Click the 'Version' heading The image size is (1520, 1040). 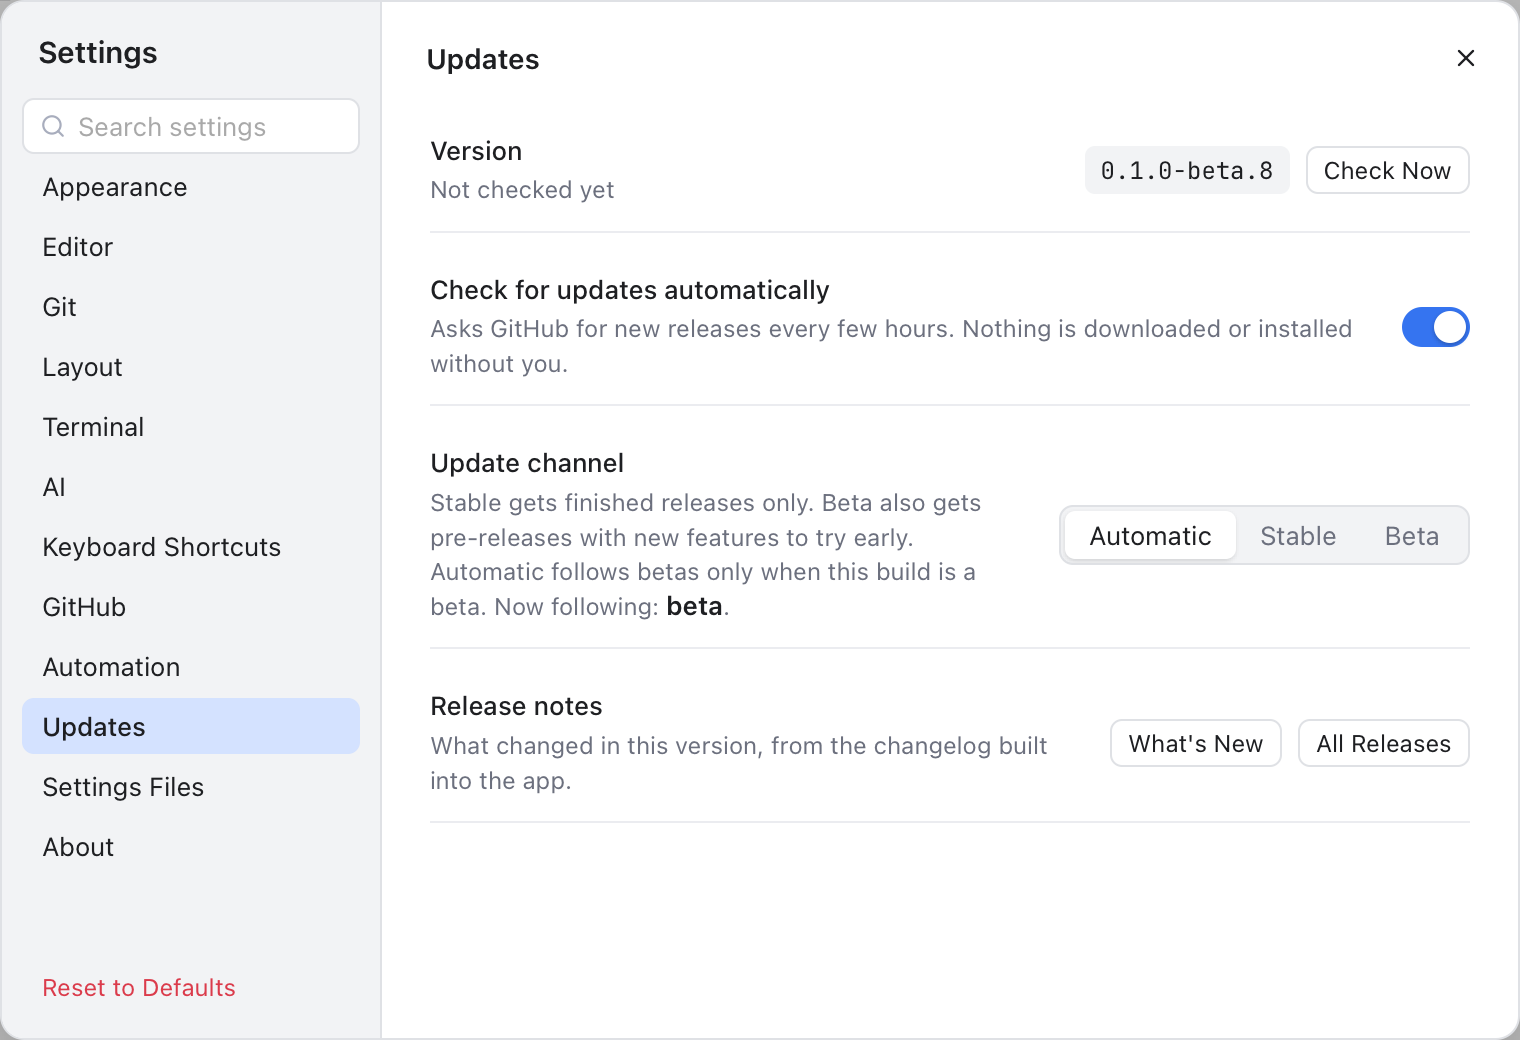[x=476, y=151]
